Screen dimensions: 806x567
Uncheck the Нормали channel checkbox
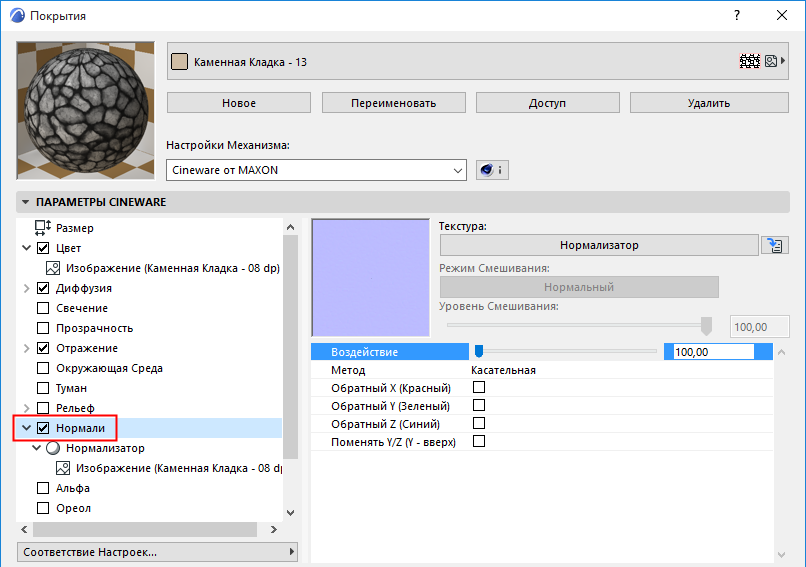click(x=43, y=428)
